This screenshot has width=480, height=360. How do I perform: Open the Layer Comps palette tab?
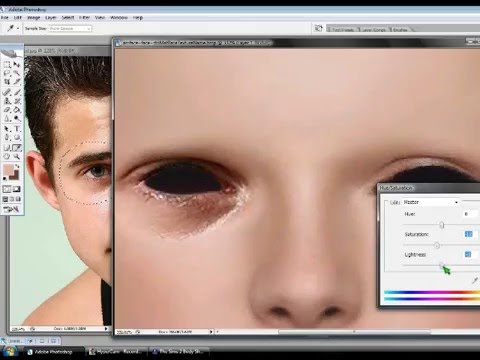[x=373, y=30]
